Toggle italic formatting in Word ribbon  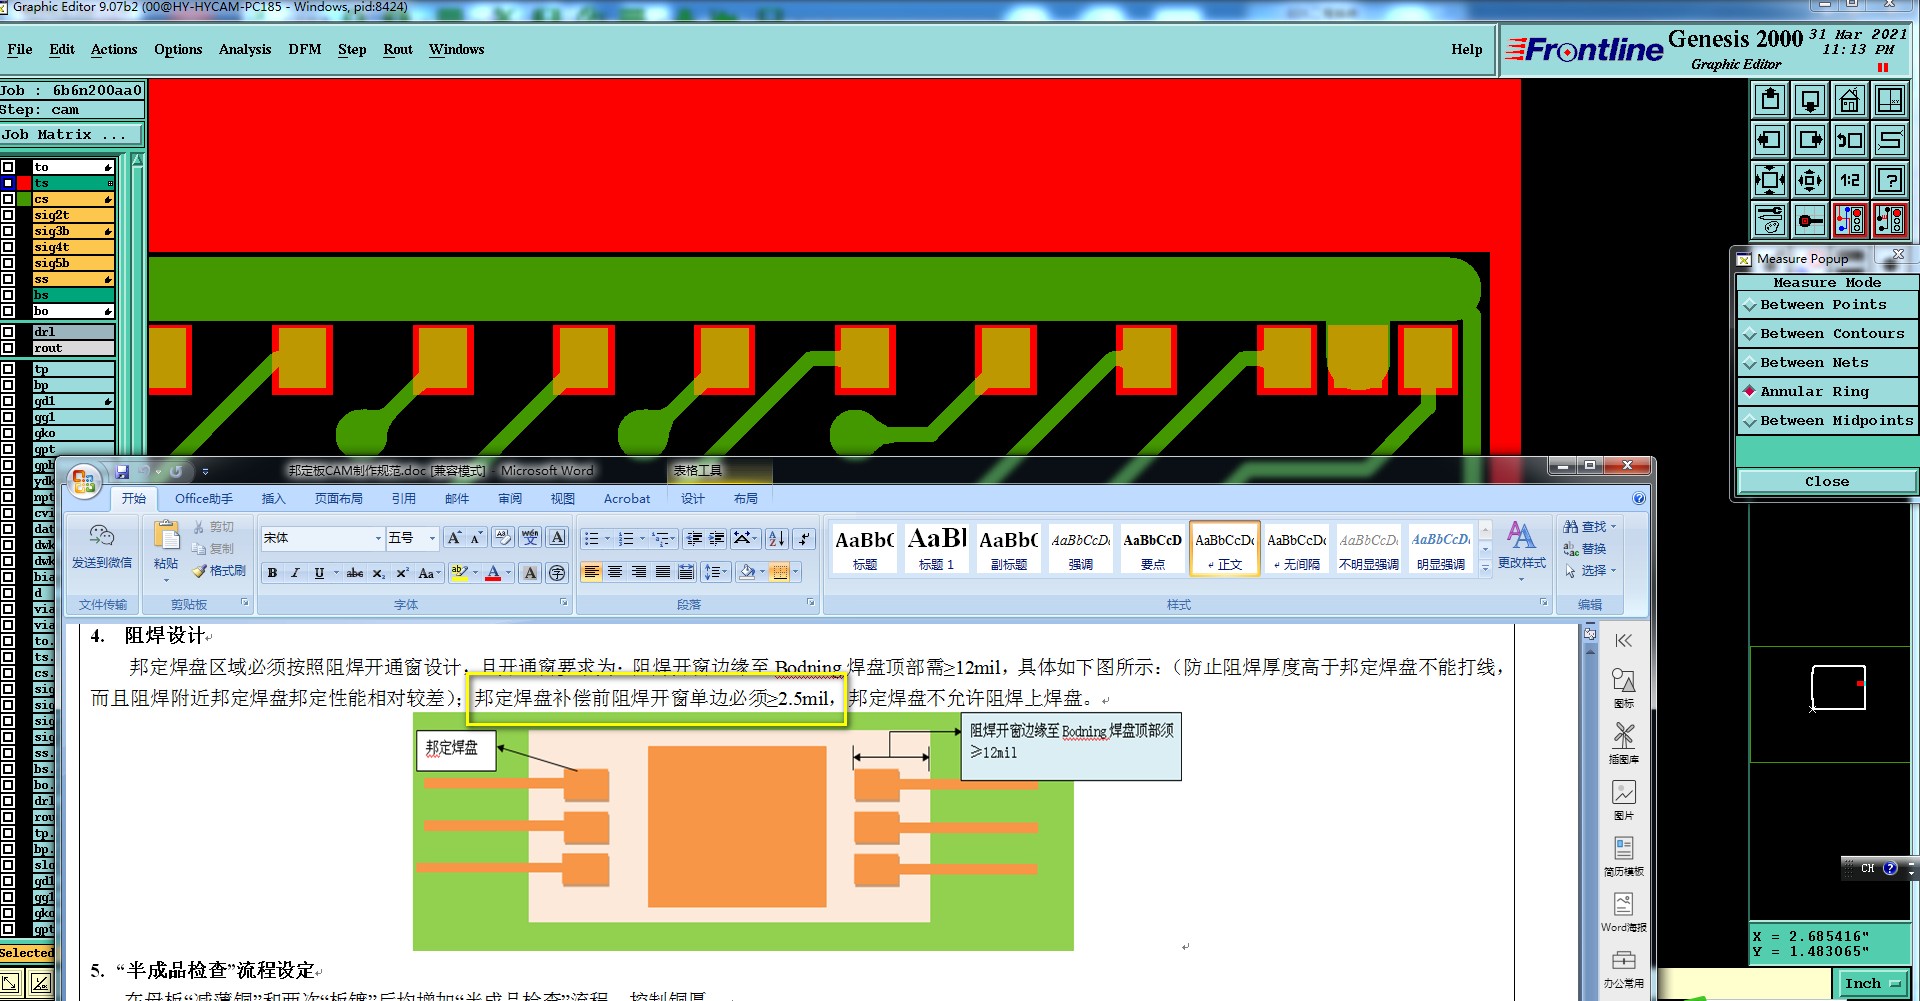point(295,573)
